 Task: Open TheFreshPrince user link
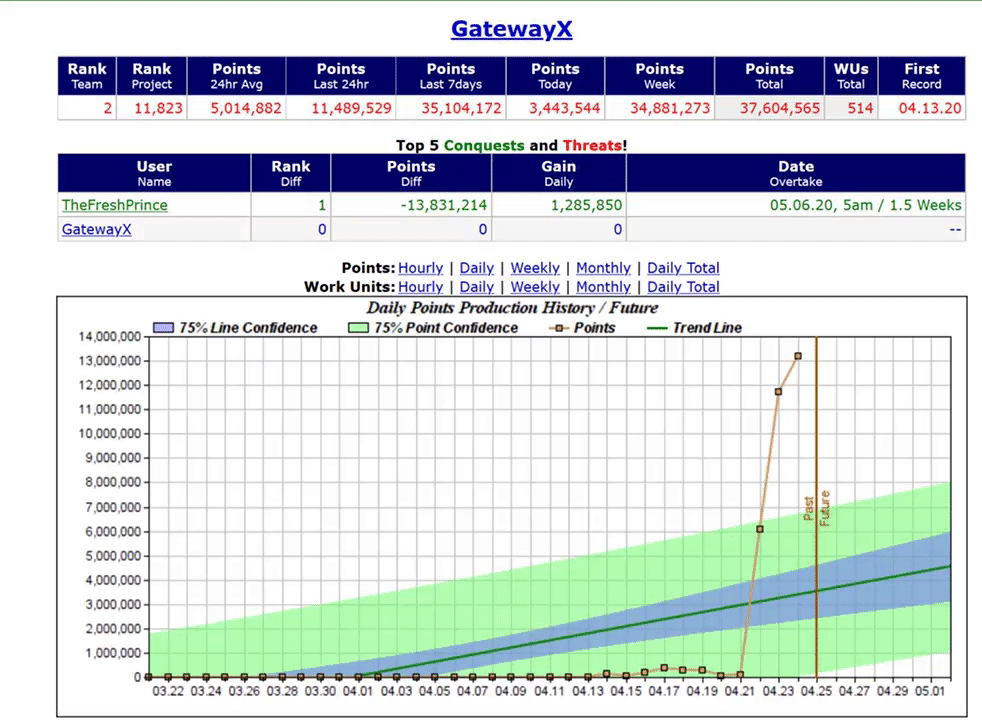(115, 205)
